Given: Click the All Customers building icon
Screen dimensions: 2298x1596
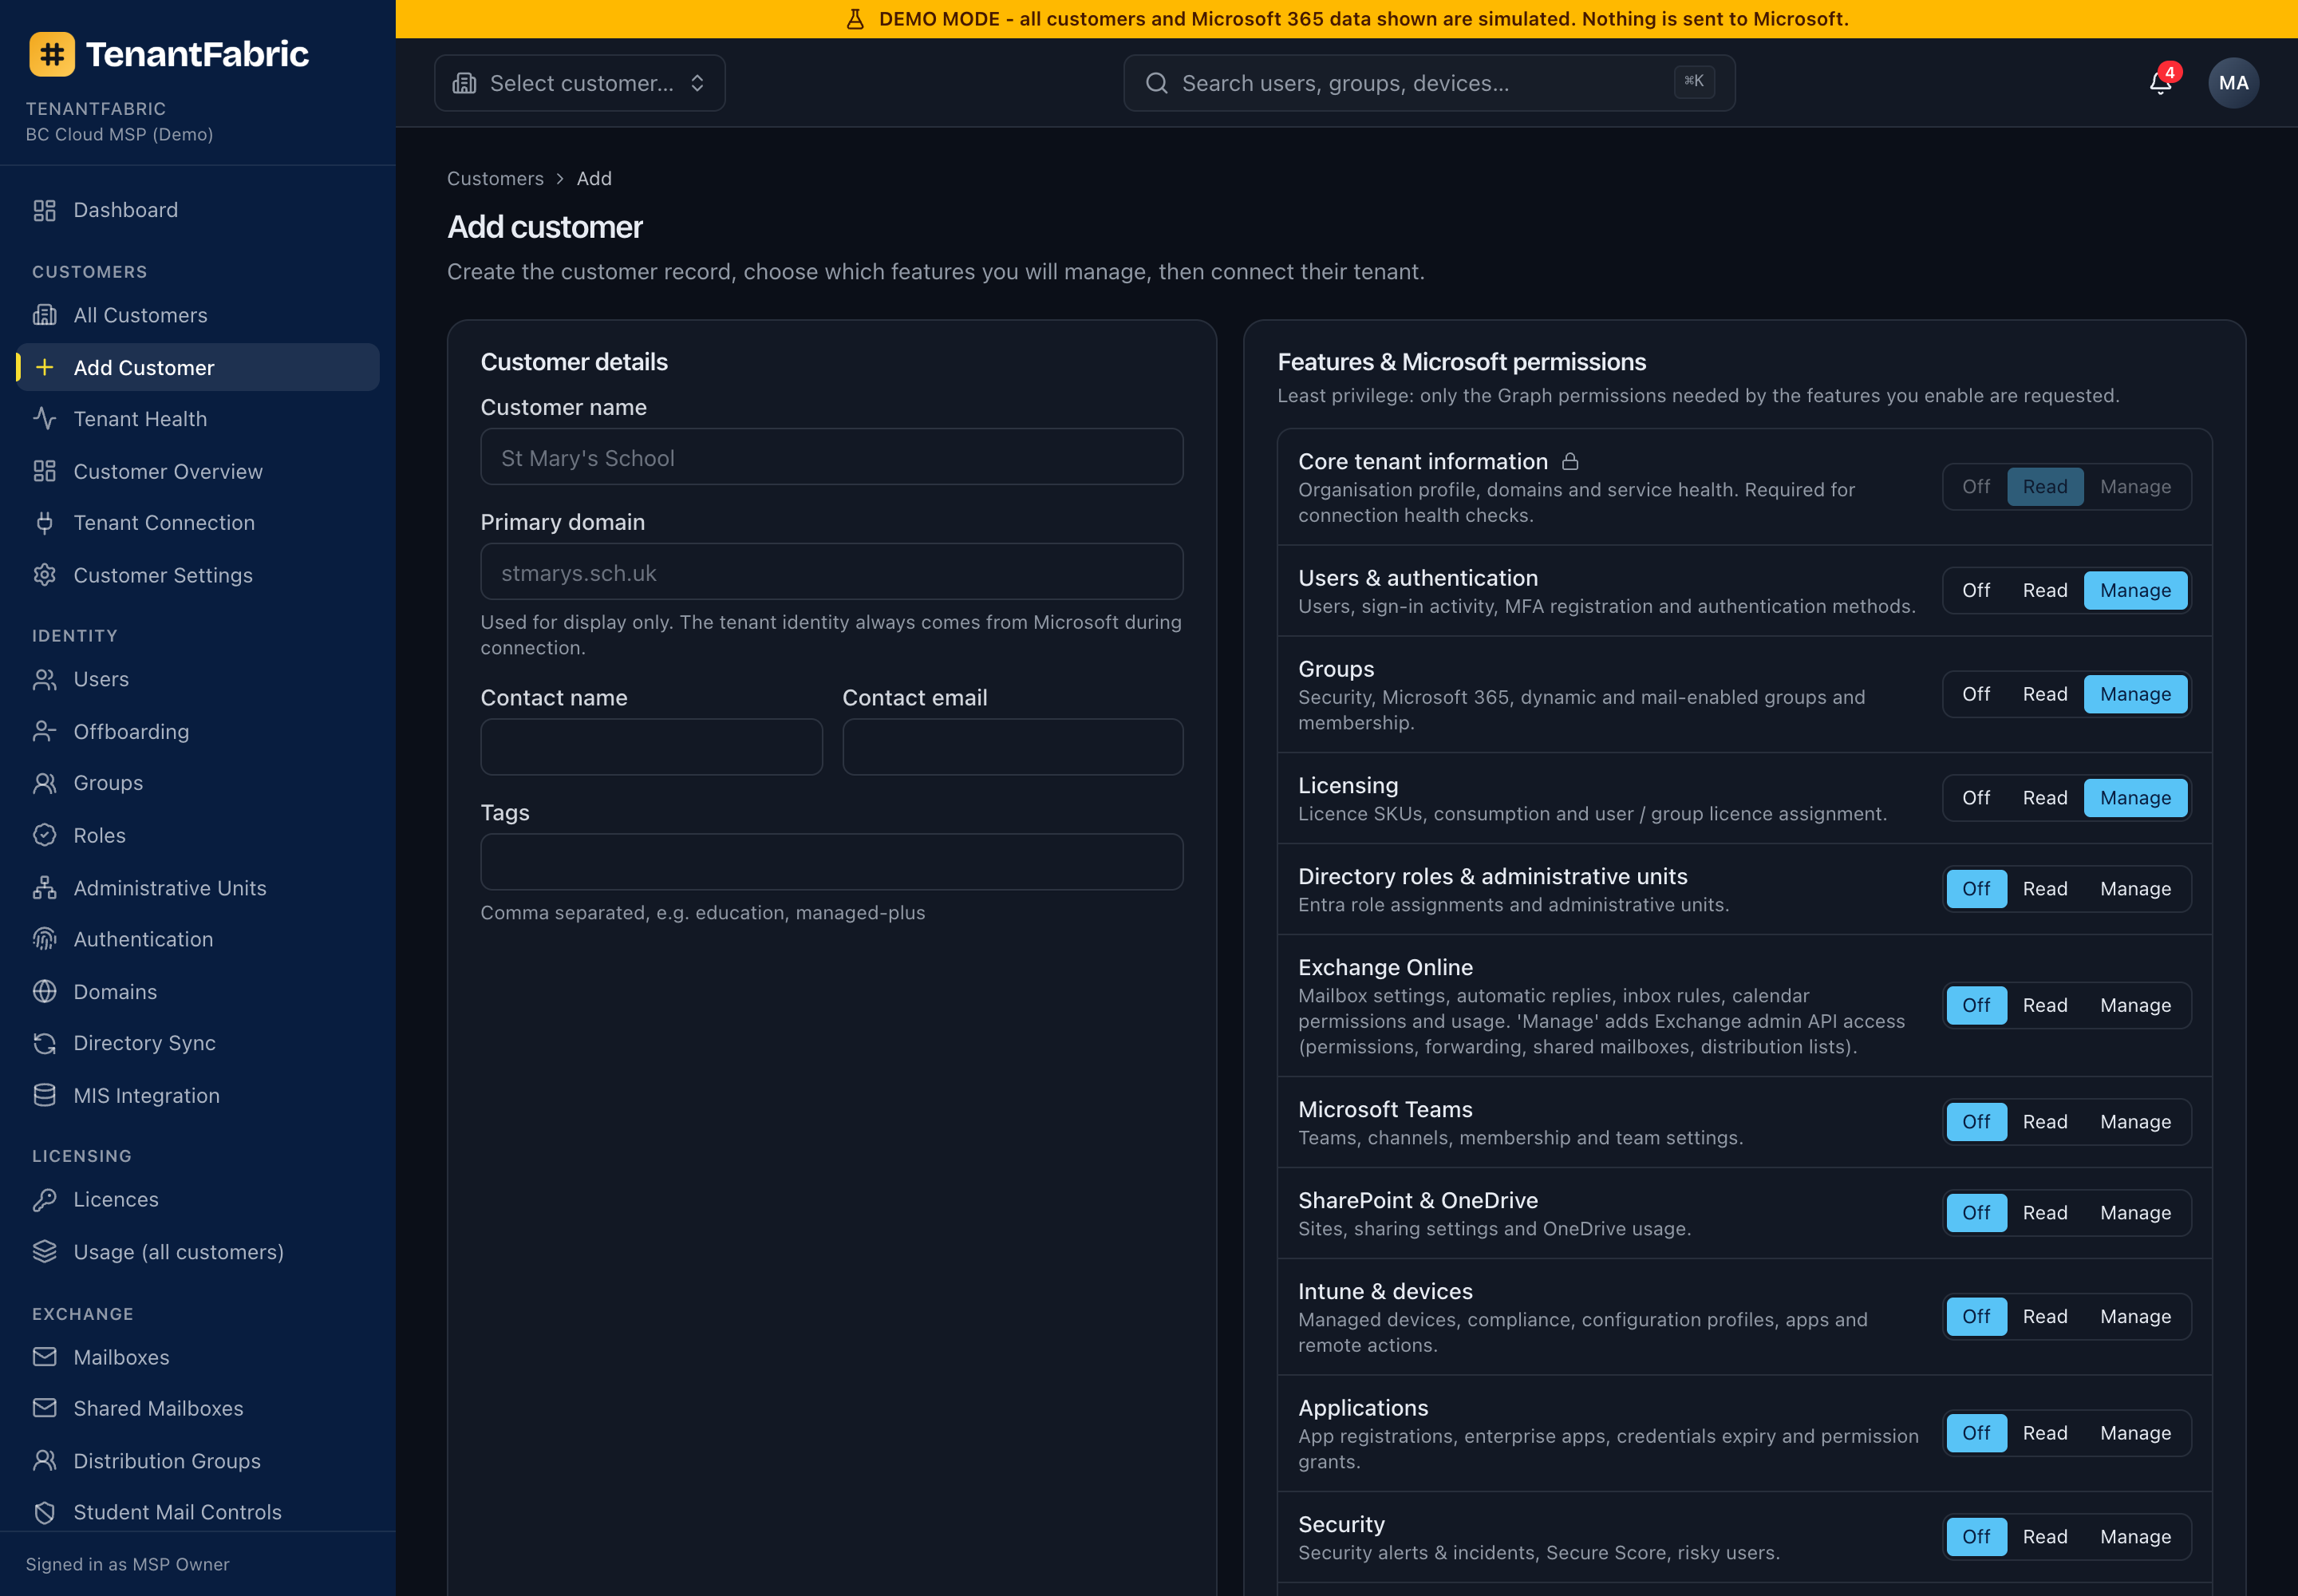Looking at the screenshot, I should click(x=45, y=315).
